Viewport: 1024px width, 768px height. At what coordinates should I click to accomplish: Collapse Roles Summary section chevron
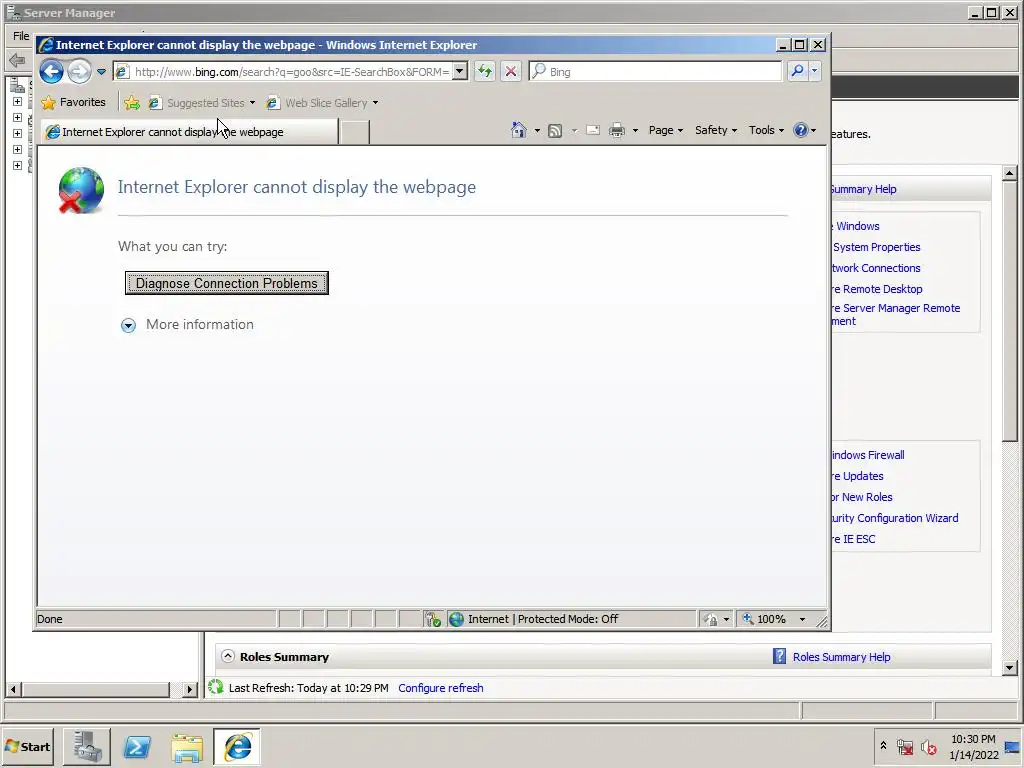227,656
